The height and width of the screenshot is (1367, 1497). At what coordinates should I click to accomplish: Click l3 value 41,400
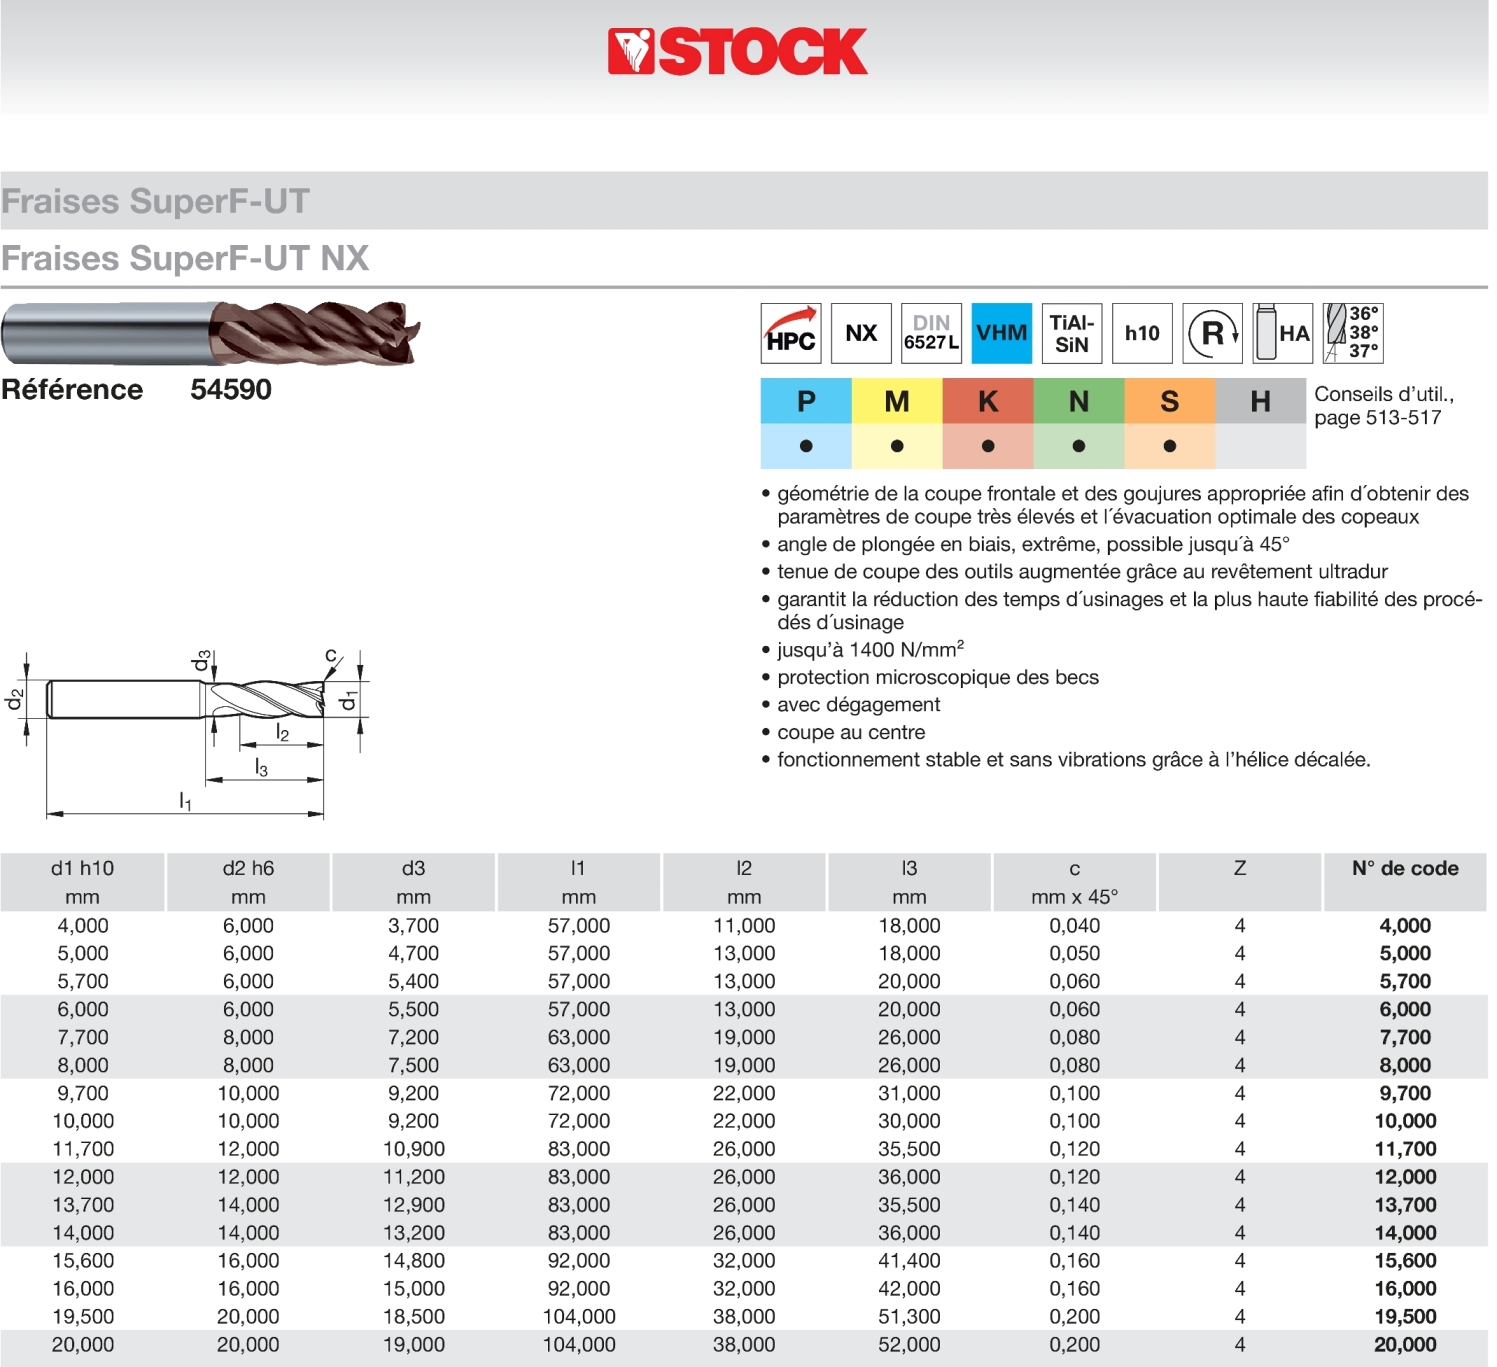coord(909,1262)
